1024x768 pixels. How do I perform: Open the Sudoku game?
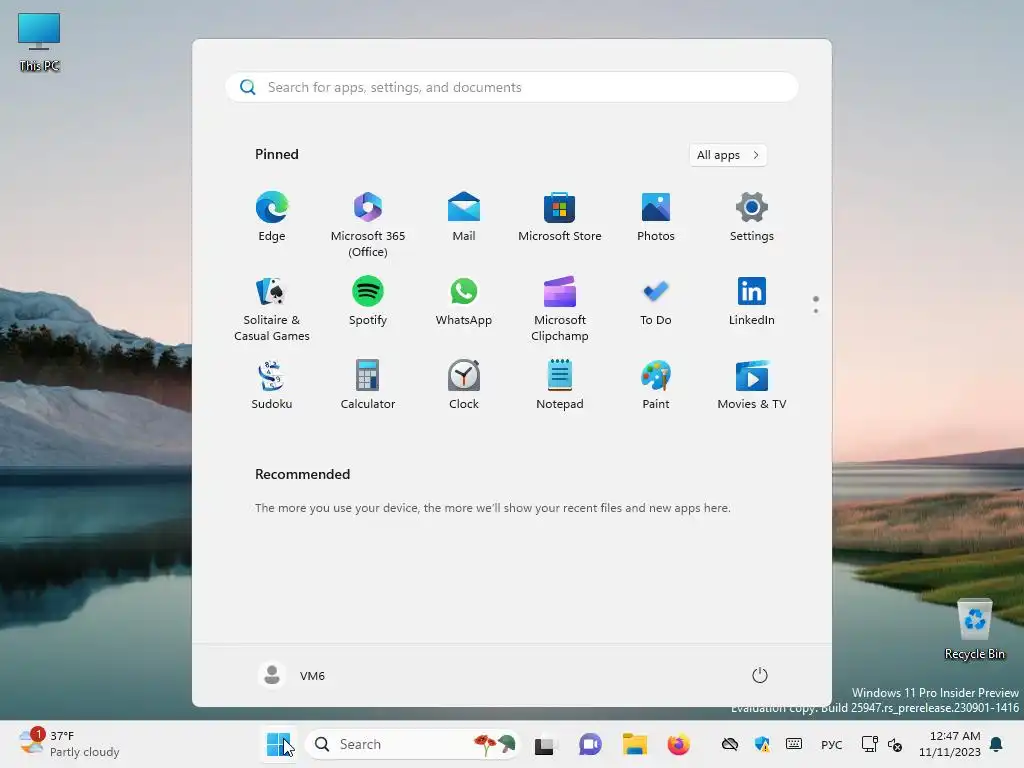click(x=272, y=385)
